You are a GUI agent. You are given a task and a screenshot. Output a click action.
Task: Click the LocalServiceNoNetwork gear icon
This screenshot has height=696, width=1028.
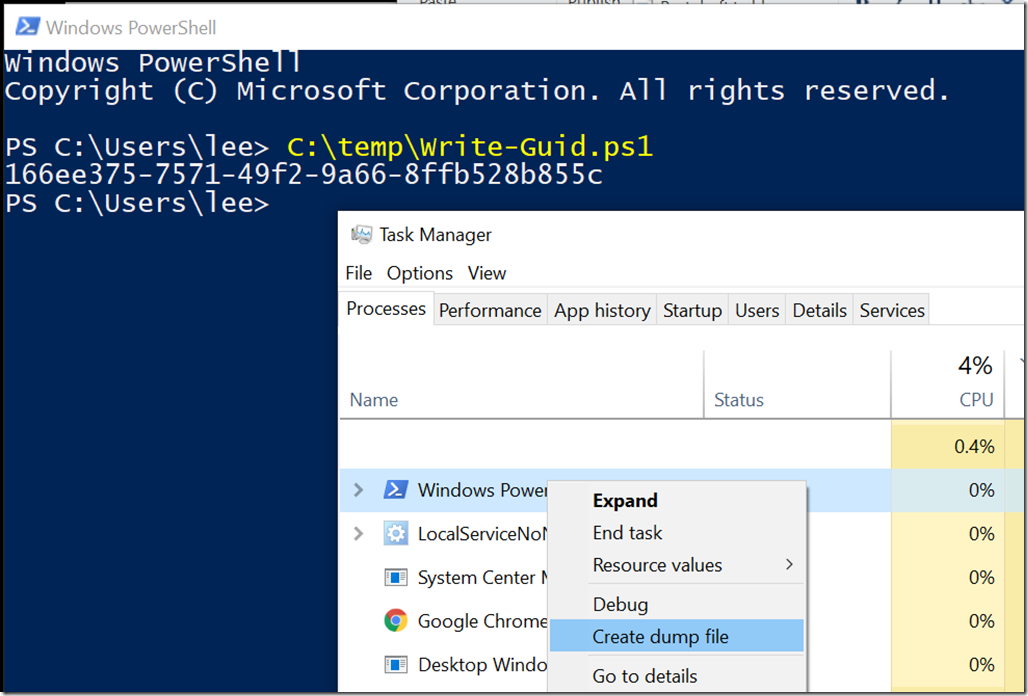395,533
